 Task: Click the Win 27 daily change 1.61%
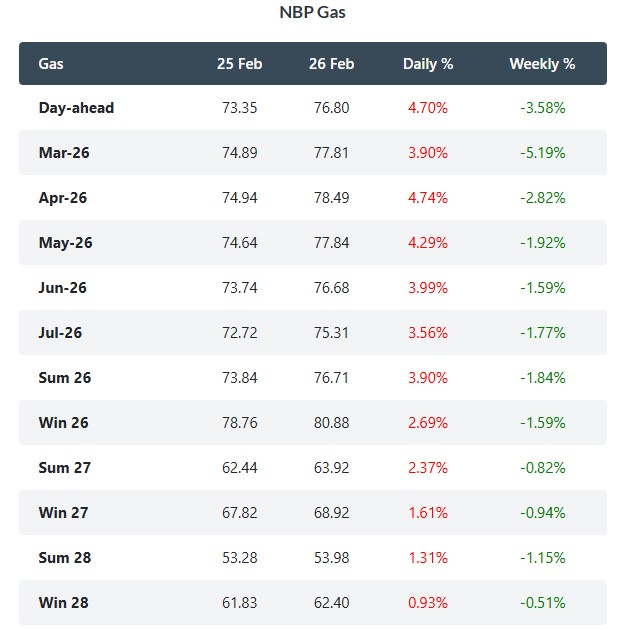tap(427, 513)
